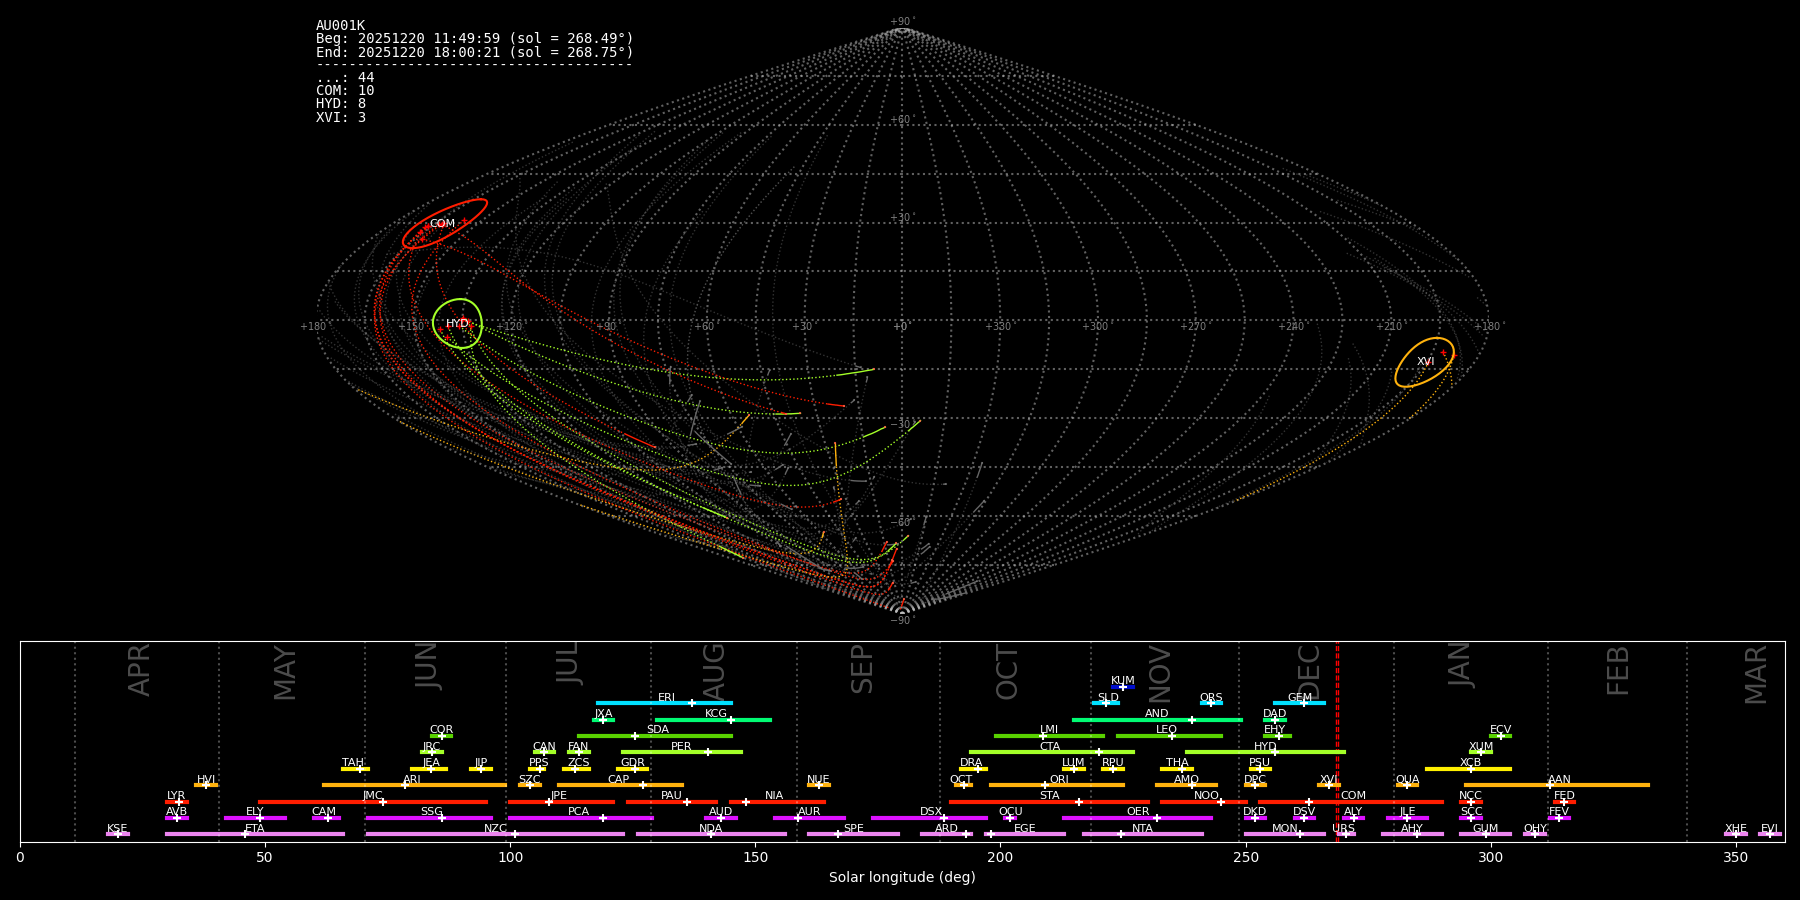Click the 'HYD: 8' count in legend

pyautogui.click(x=341, y=104)
